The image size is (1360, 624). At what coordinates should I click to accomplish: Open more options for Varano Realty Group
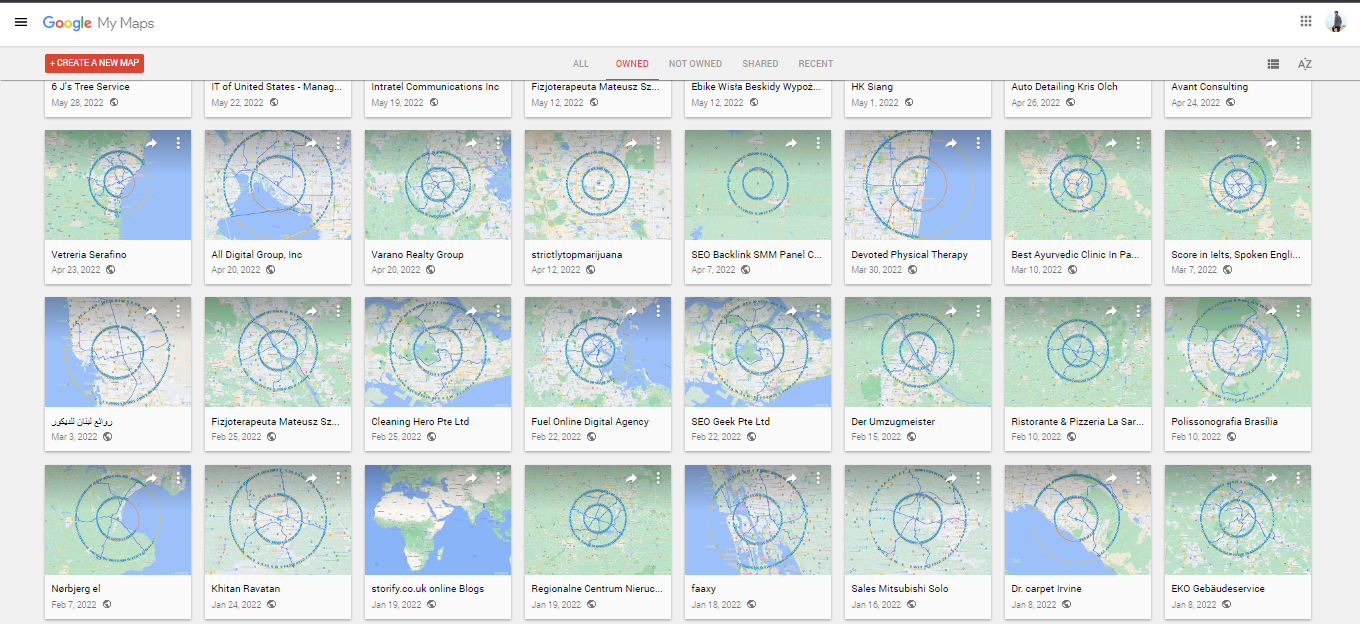tap(498, 143)
